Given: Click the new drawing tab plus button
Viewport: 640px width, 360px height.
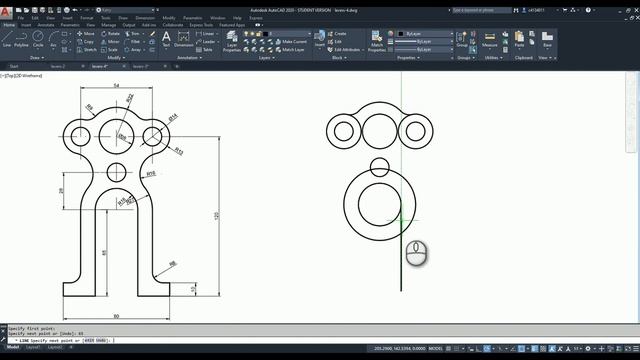Looking at the screenshot, I should [x=177, y=66].
